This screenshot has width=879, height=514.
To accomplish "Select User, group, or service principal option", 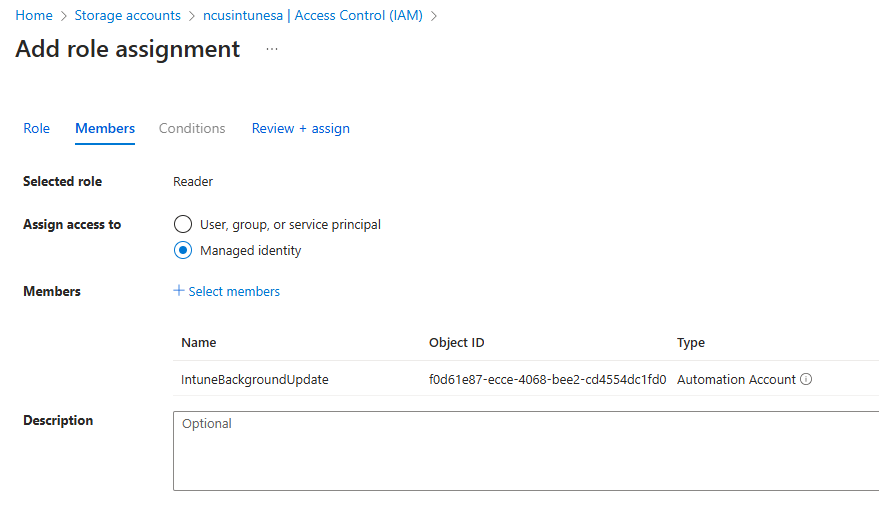I will tap(183, 225).
